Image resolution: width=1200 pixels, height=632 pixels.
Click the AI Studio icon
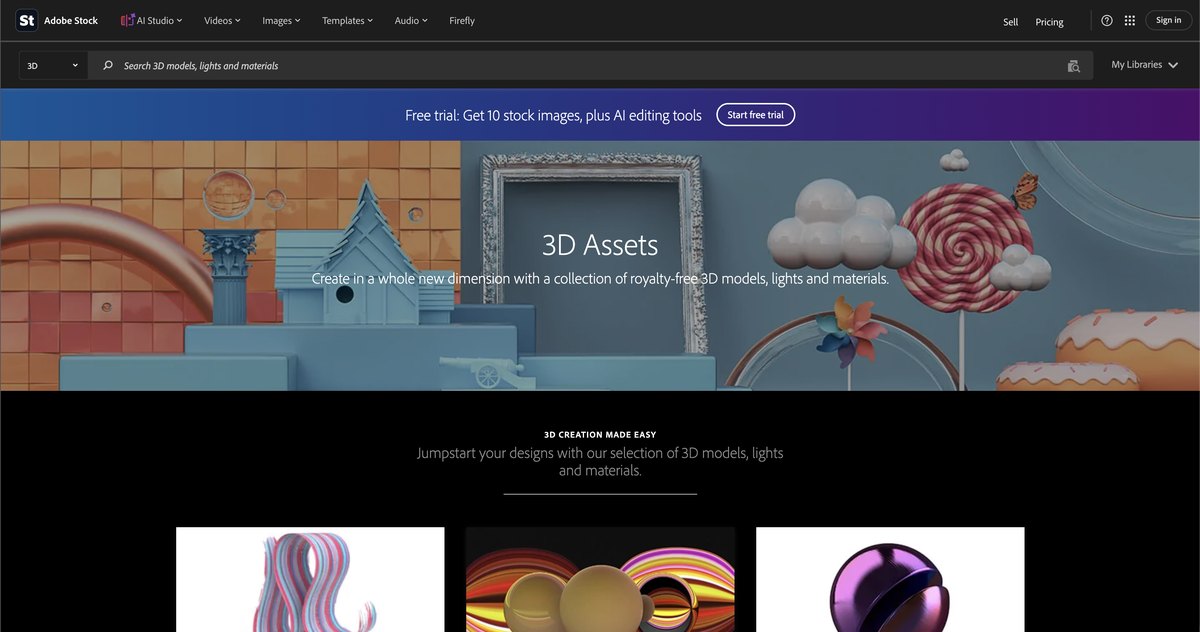coord(127,20)
